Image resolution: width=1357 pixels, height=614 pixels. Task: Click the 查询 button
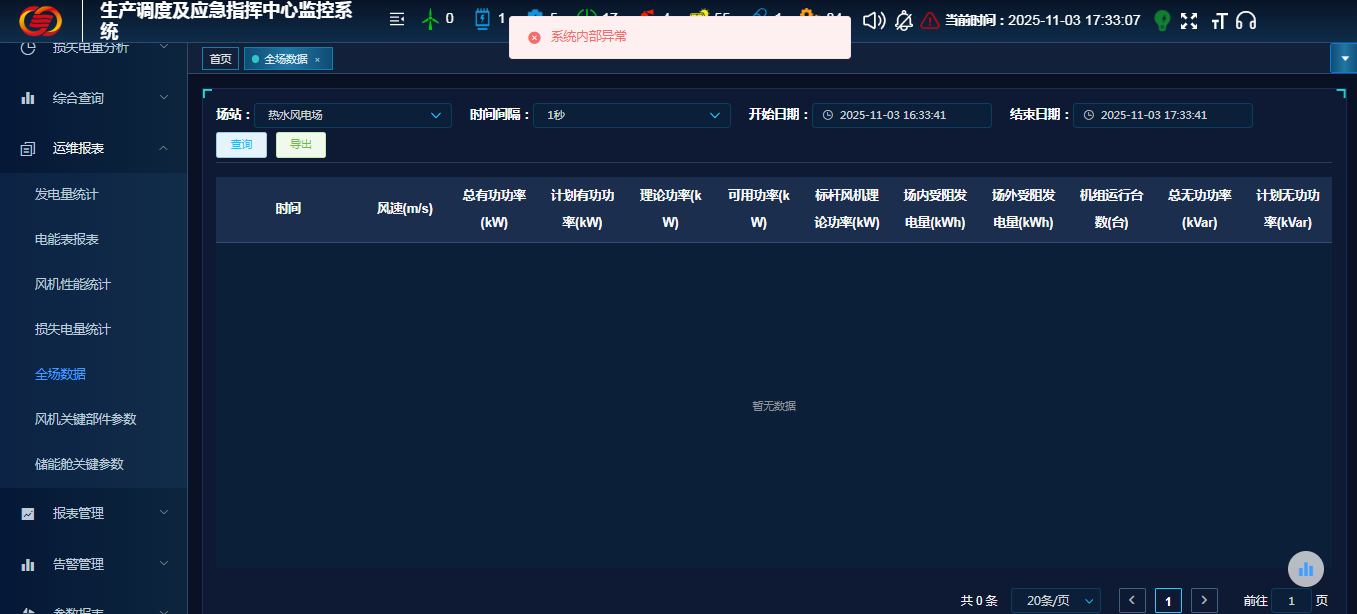coord(241,145)
